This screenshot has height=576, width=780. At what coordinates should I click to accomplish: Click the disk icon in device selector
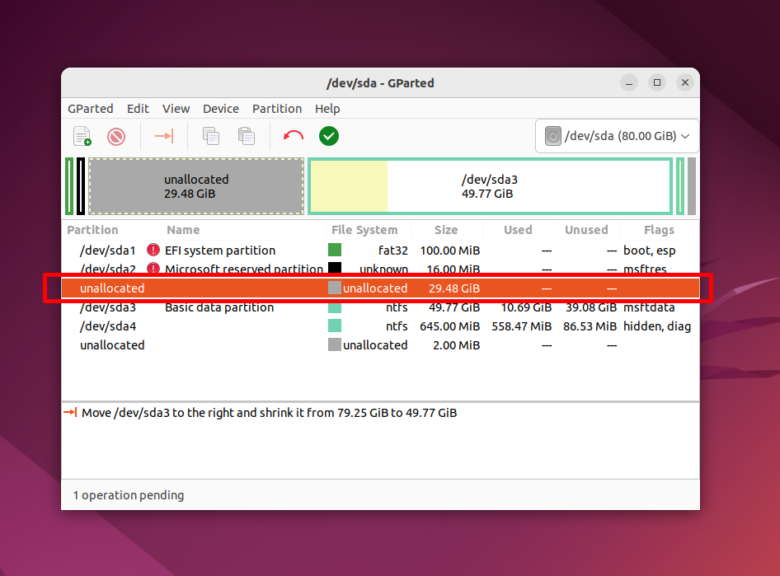tap(553, 136)
